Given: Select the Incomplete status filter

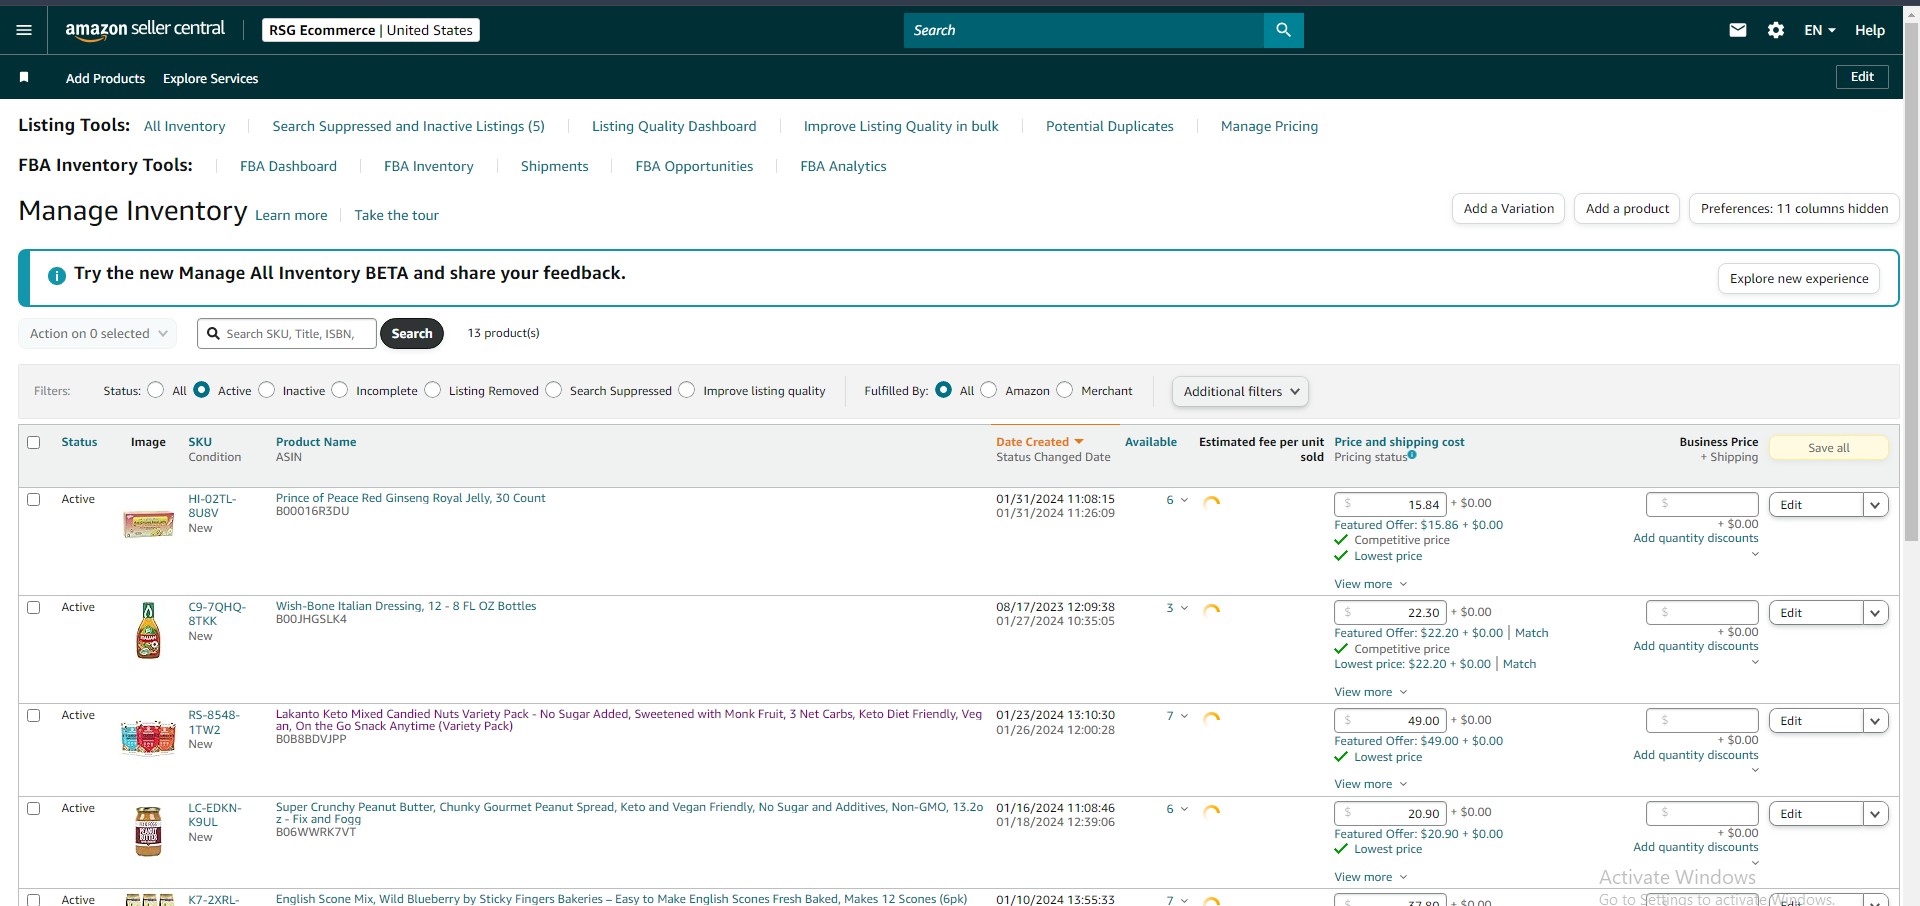Looking at the screenshot, I should (x=340, y=390).
